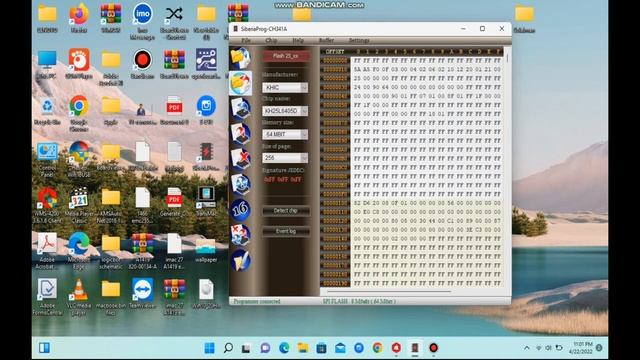Expand the Memory size dropdown 64 MBIT
The width and height of the screenshot is (640, 360).
click(304, 134)
